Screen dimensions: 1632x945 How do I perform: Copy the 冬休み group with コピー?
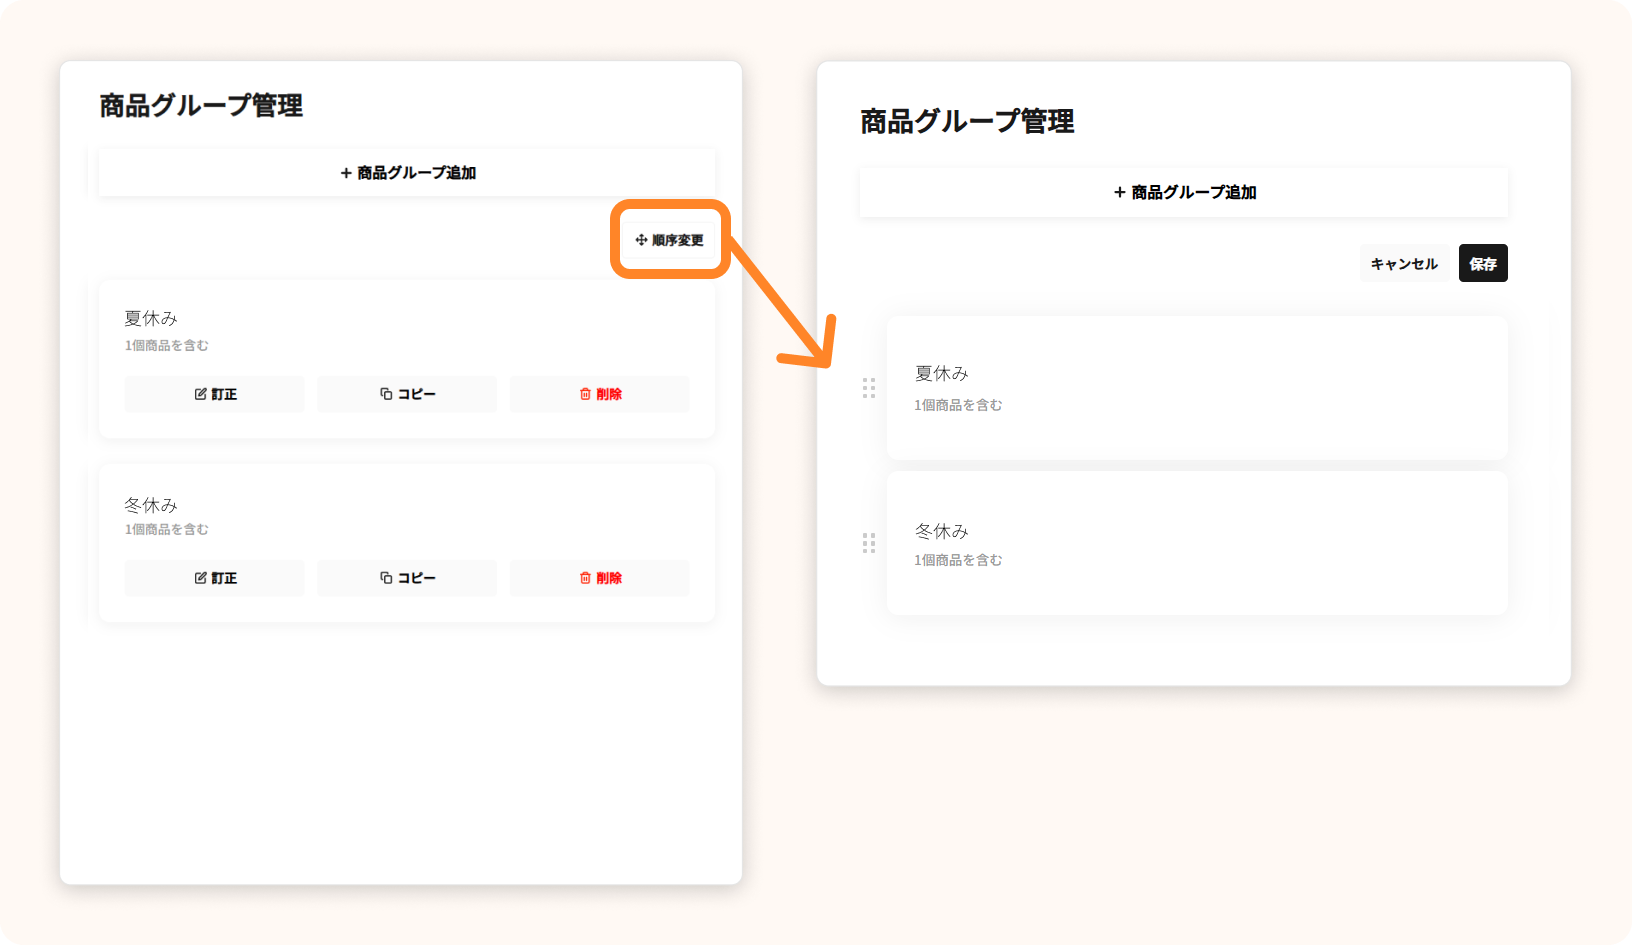pyautogui.click(x=407, y=578)
